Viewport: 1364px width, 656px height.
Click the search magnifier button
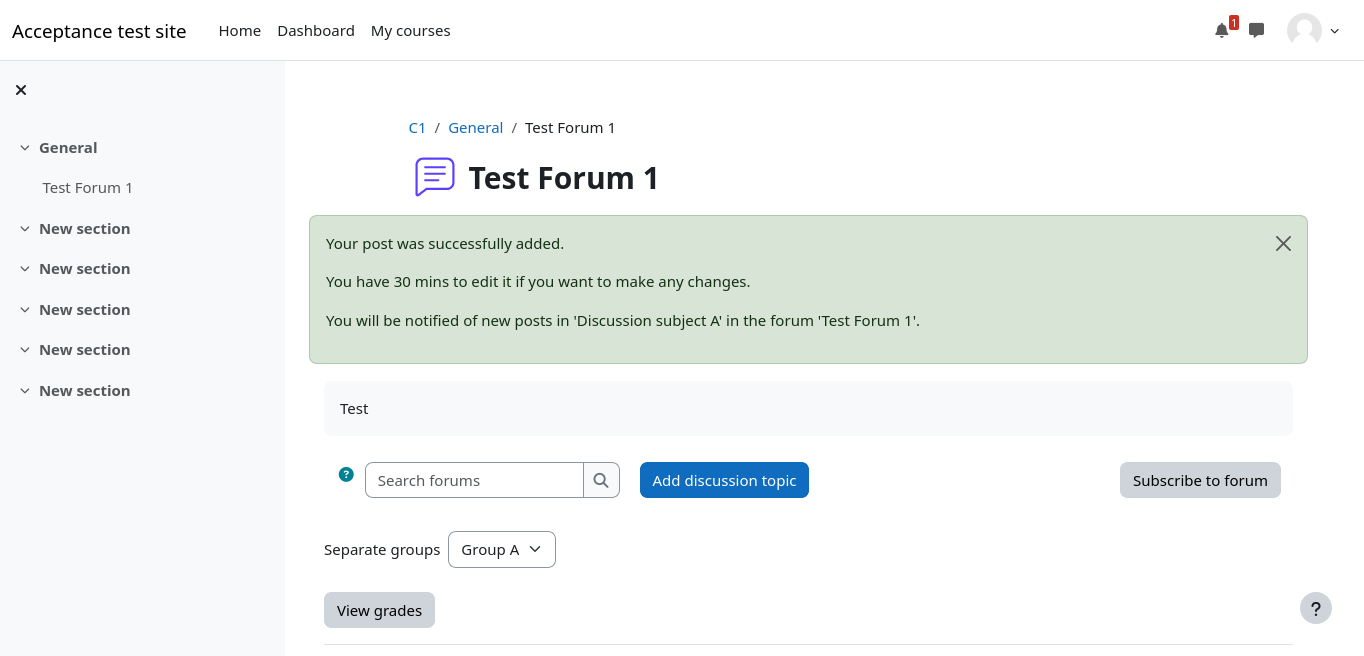[x=601, y=480]
